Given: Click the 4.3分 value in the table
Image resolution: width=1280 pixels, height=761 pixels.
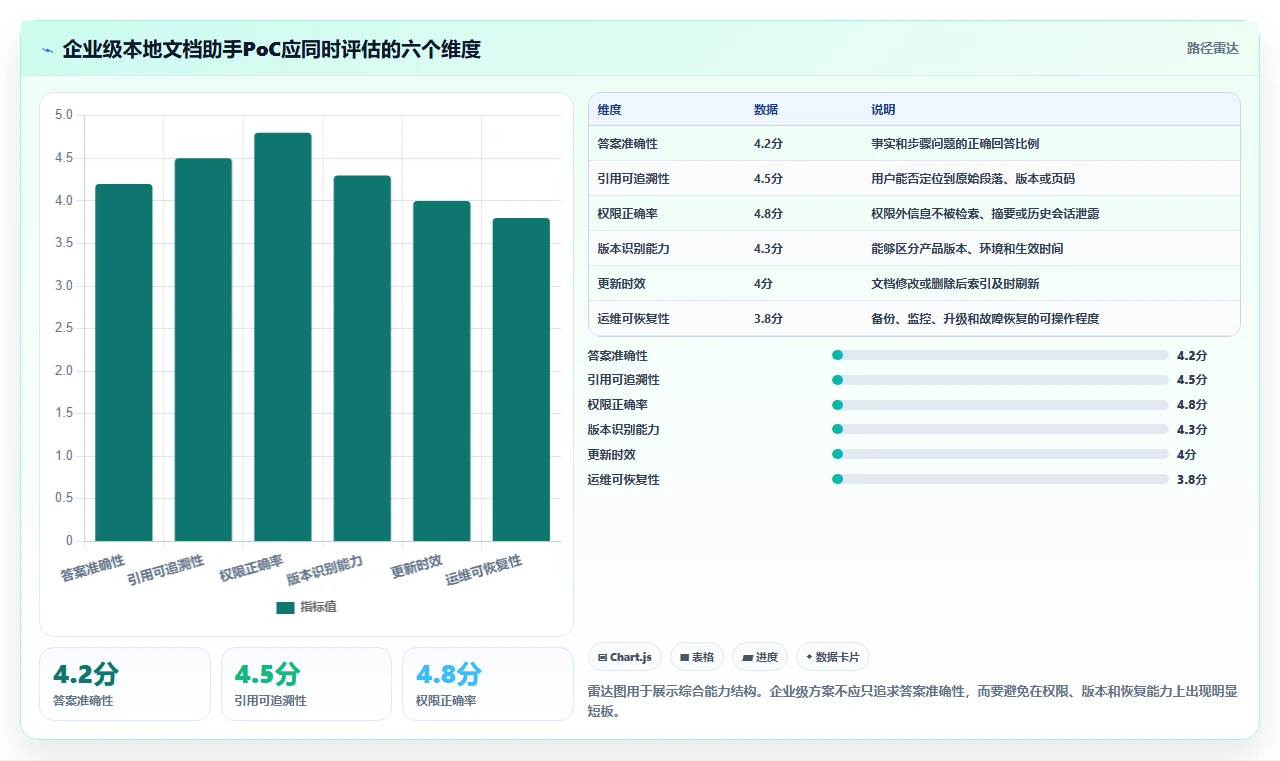Looking at the screenshot, I should click(768, 249).
